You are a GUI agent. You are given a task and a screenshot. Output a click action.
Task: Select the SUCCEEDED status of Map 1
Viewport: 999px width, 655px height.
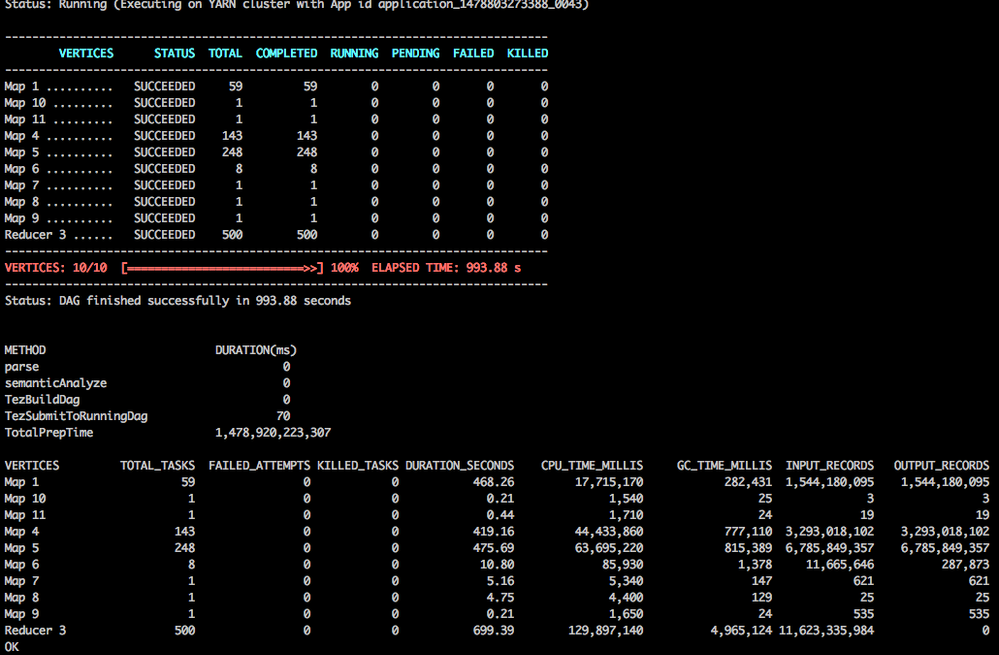coord(164,86)
